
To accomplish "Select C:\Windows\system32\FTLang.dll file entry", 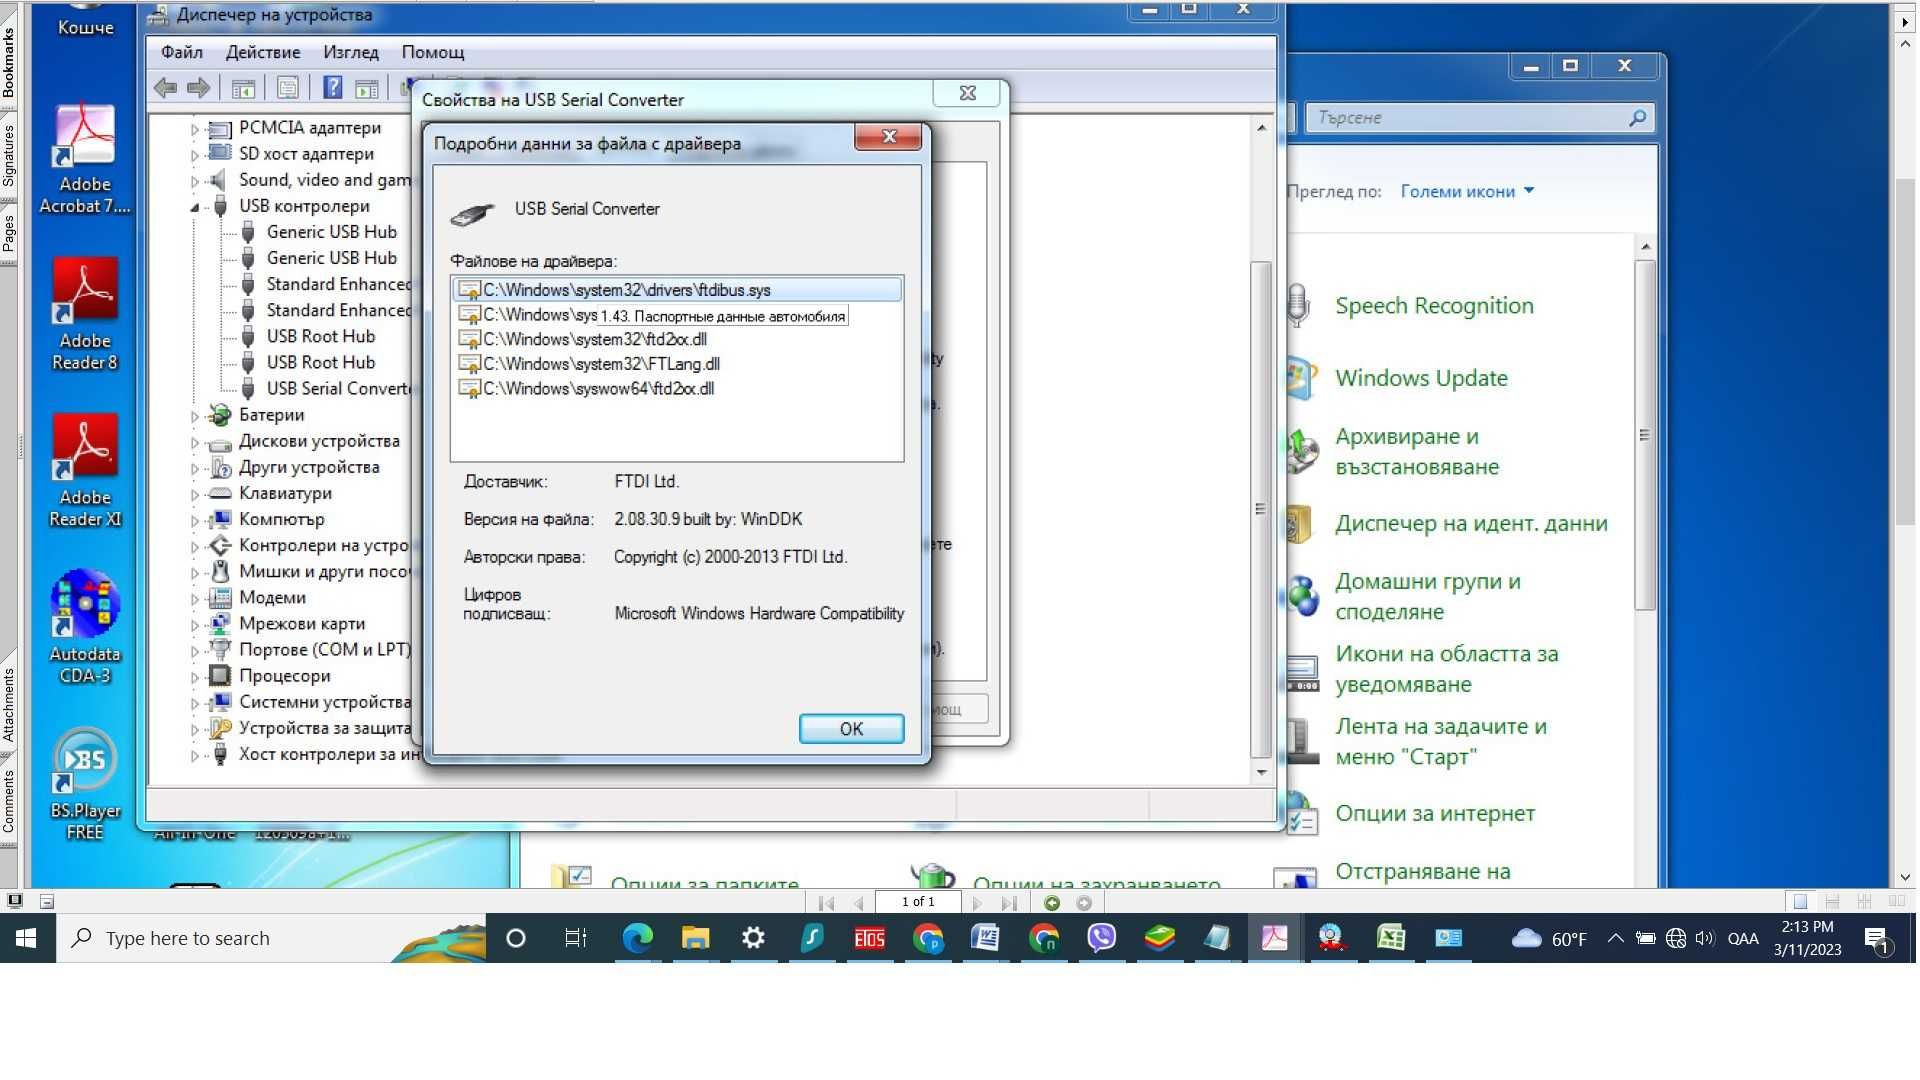I will (601, 364).
